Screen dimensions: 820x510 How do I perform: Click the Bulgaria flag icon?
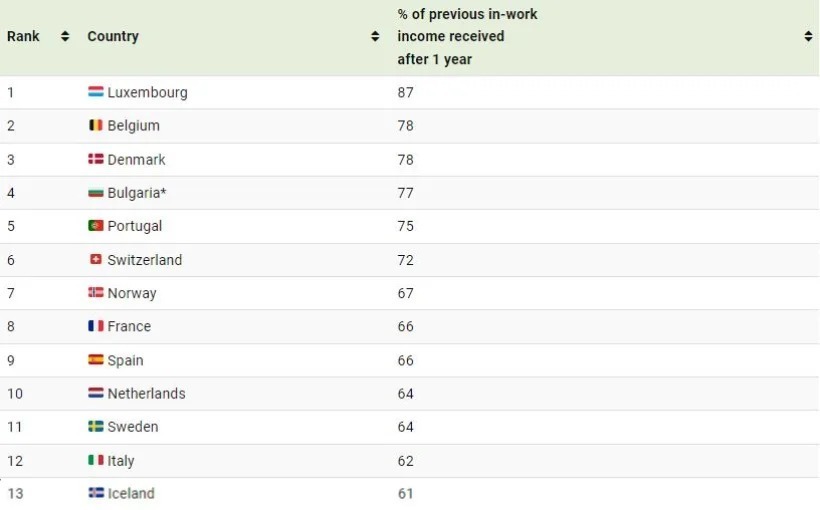pyautogui.click(x=96, y=192)
